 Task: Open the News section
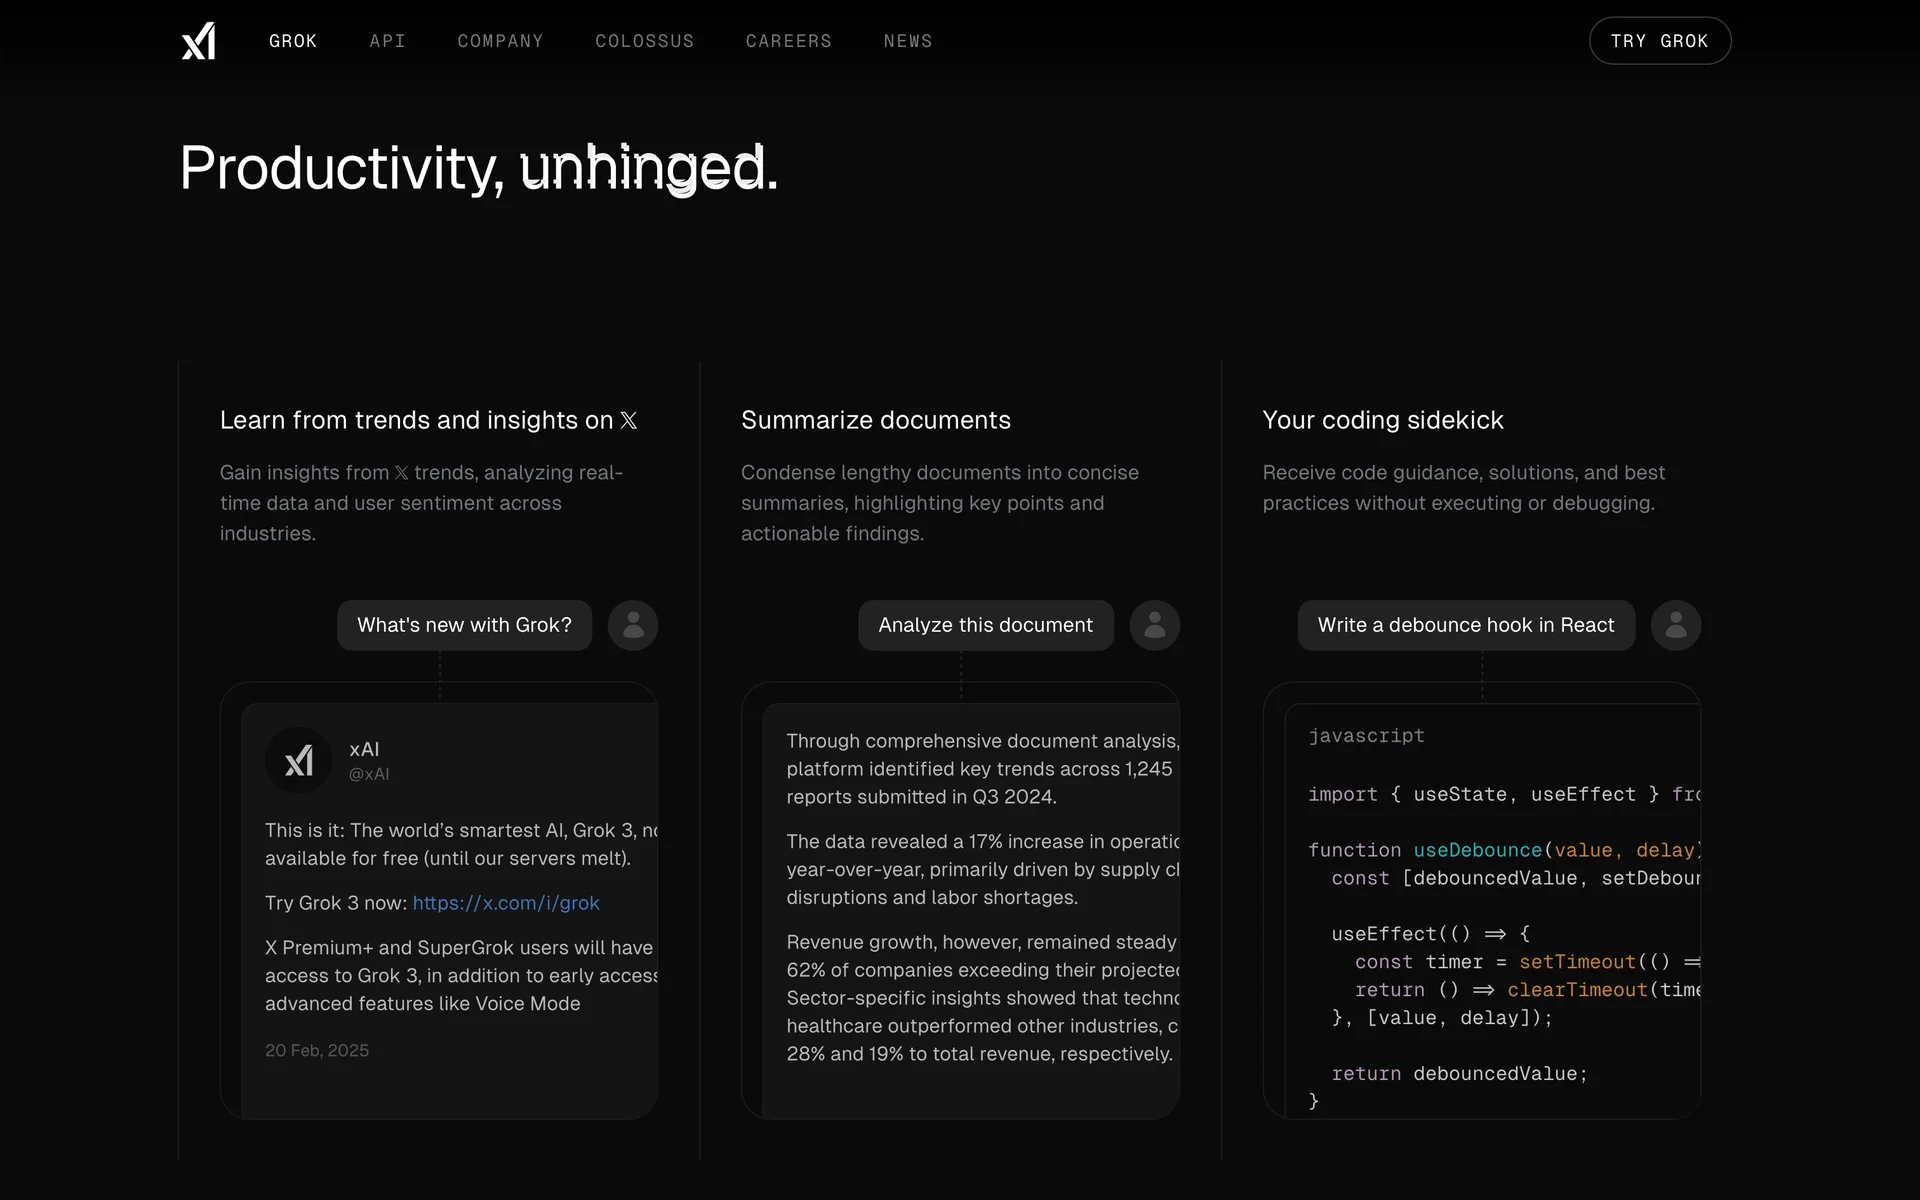click(x=907, y=41)
